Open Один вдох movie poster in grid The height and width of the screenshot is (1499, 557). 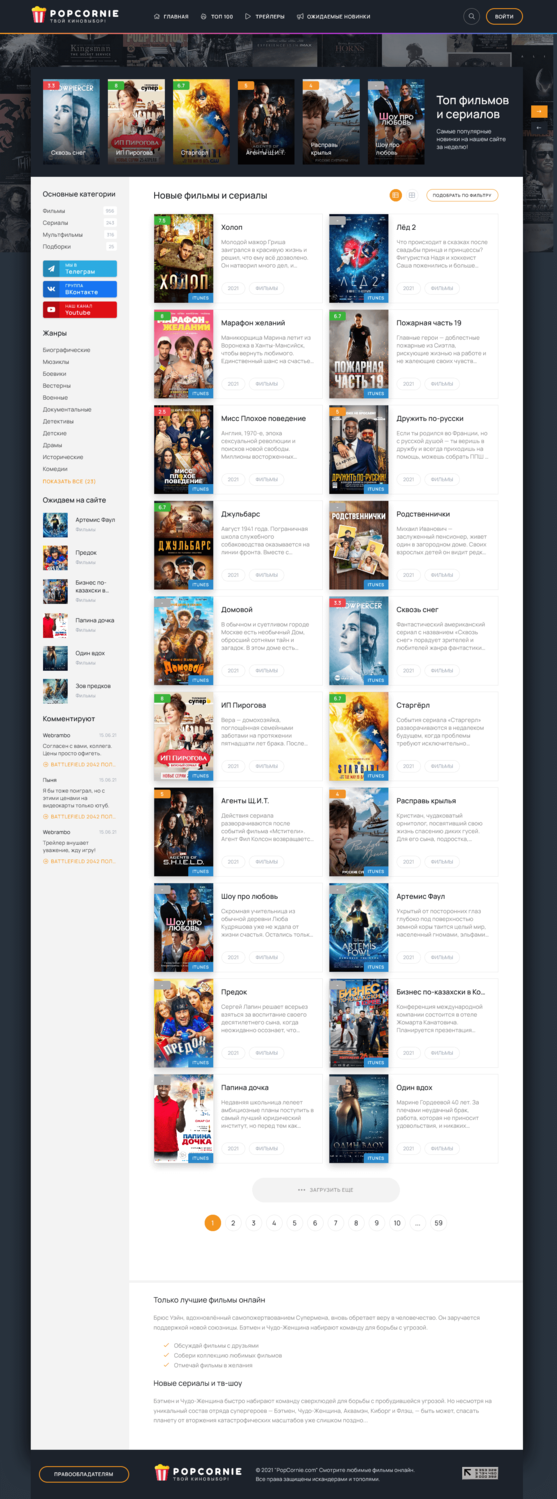click(x=359, y=1120)
